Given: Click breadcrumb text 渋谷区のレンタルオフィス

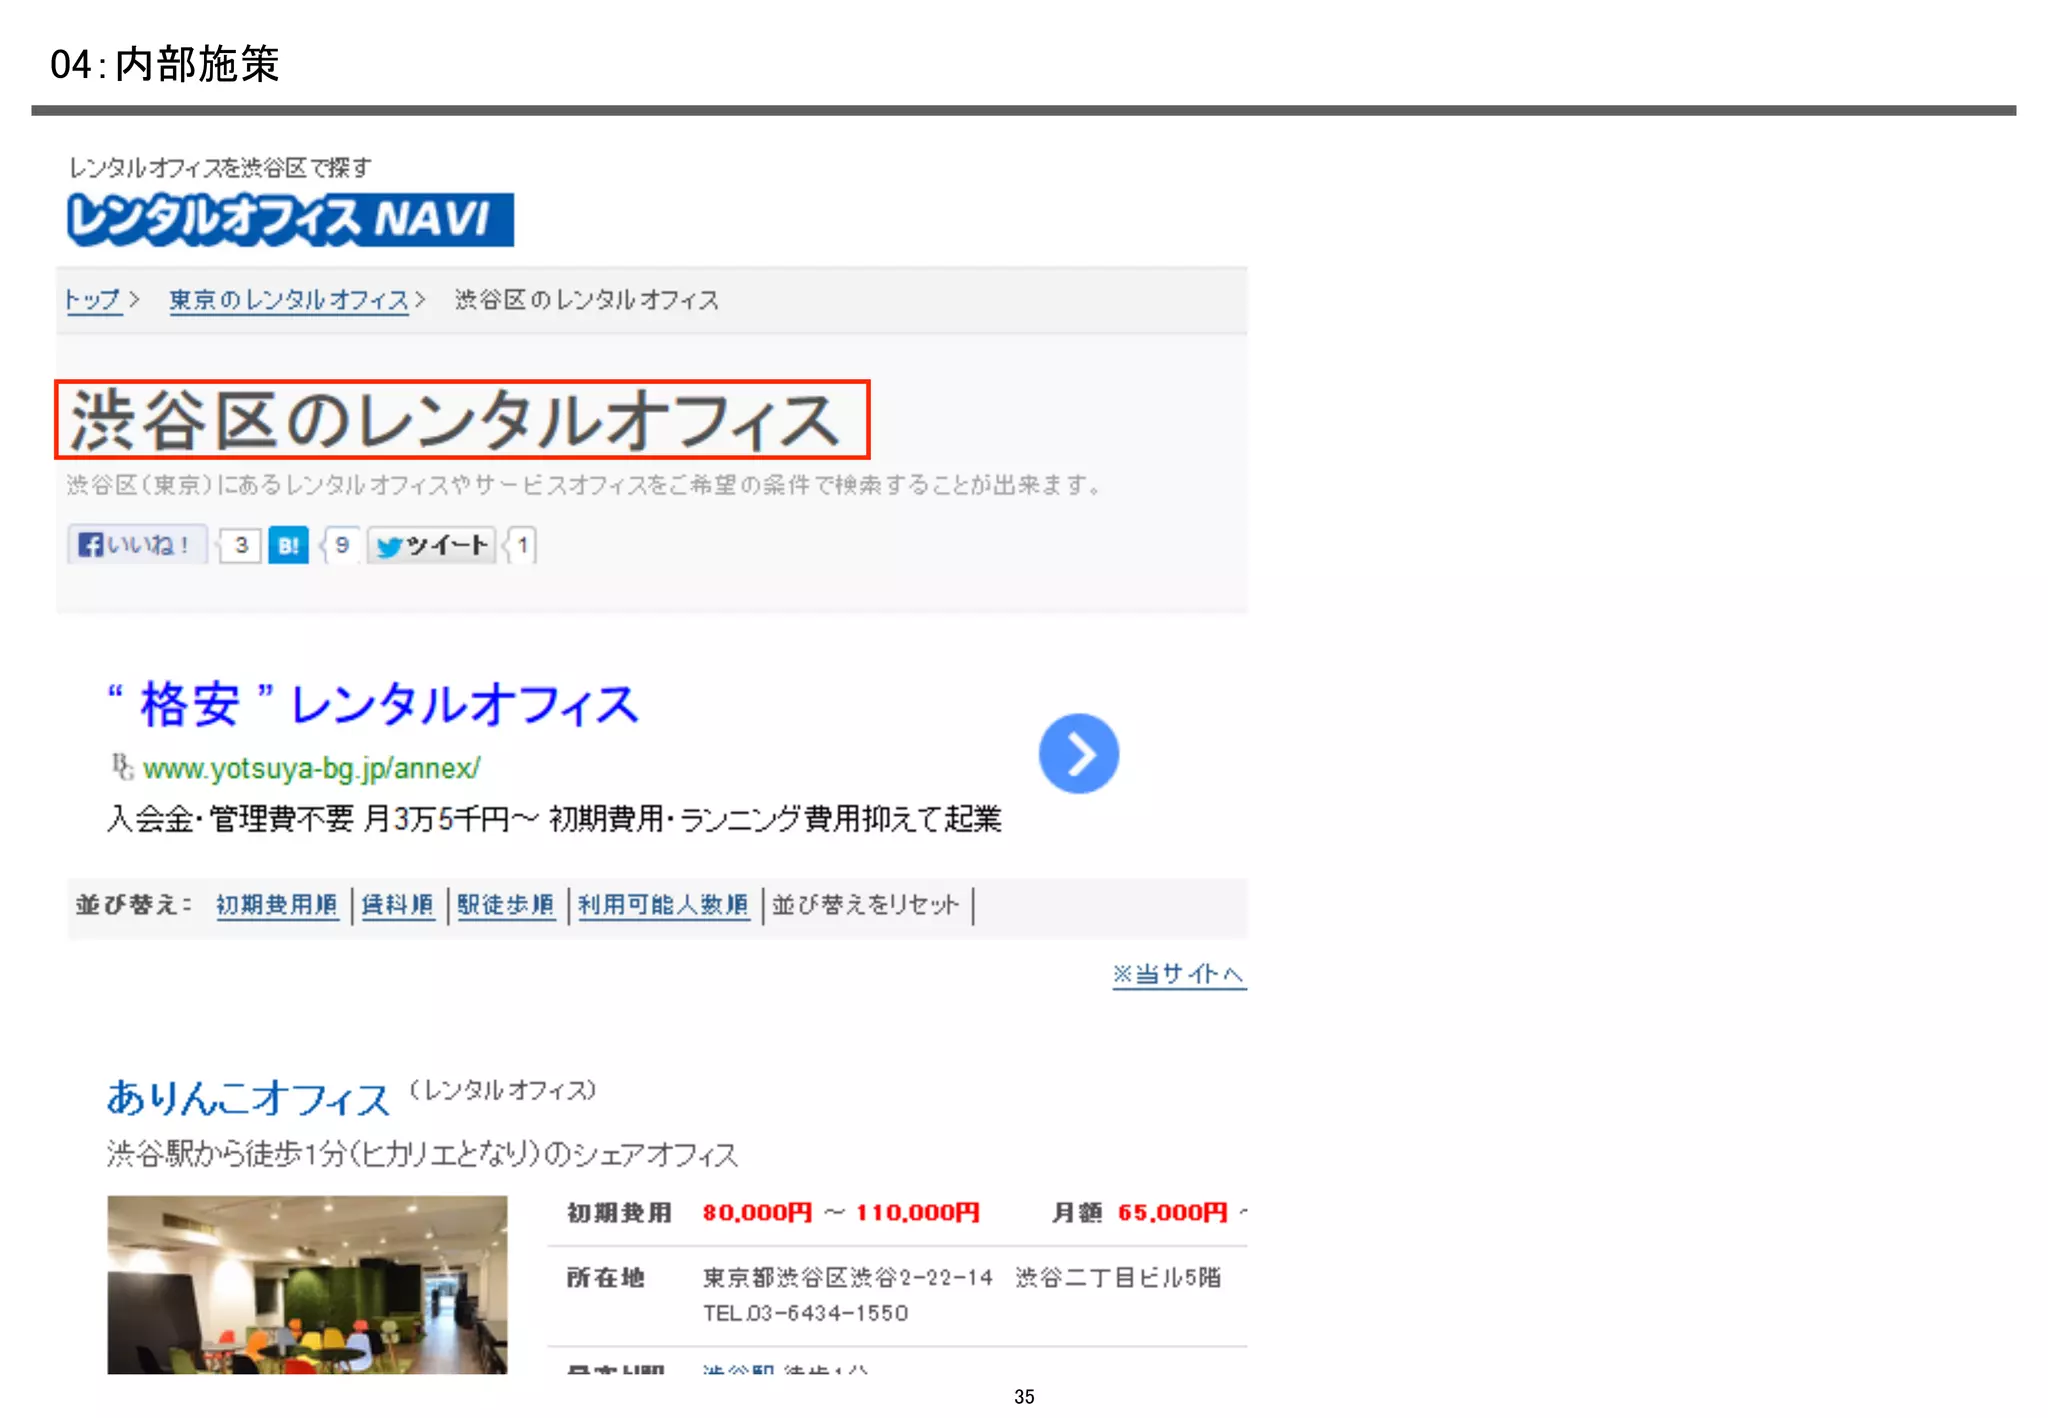Looking at the screenshot, I should point(586,300).
